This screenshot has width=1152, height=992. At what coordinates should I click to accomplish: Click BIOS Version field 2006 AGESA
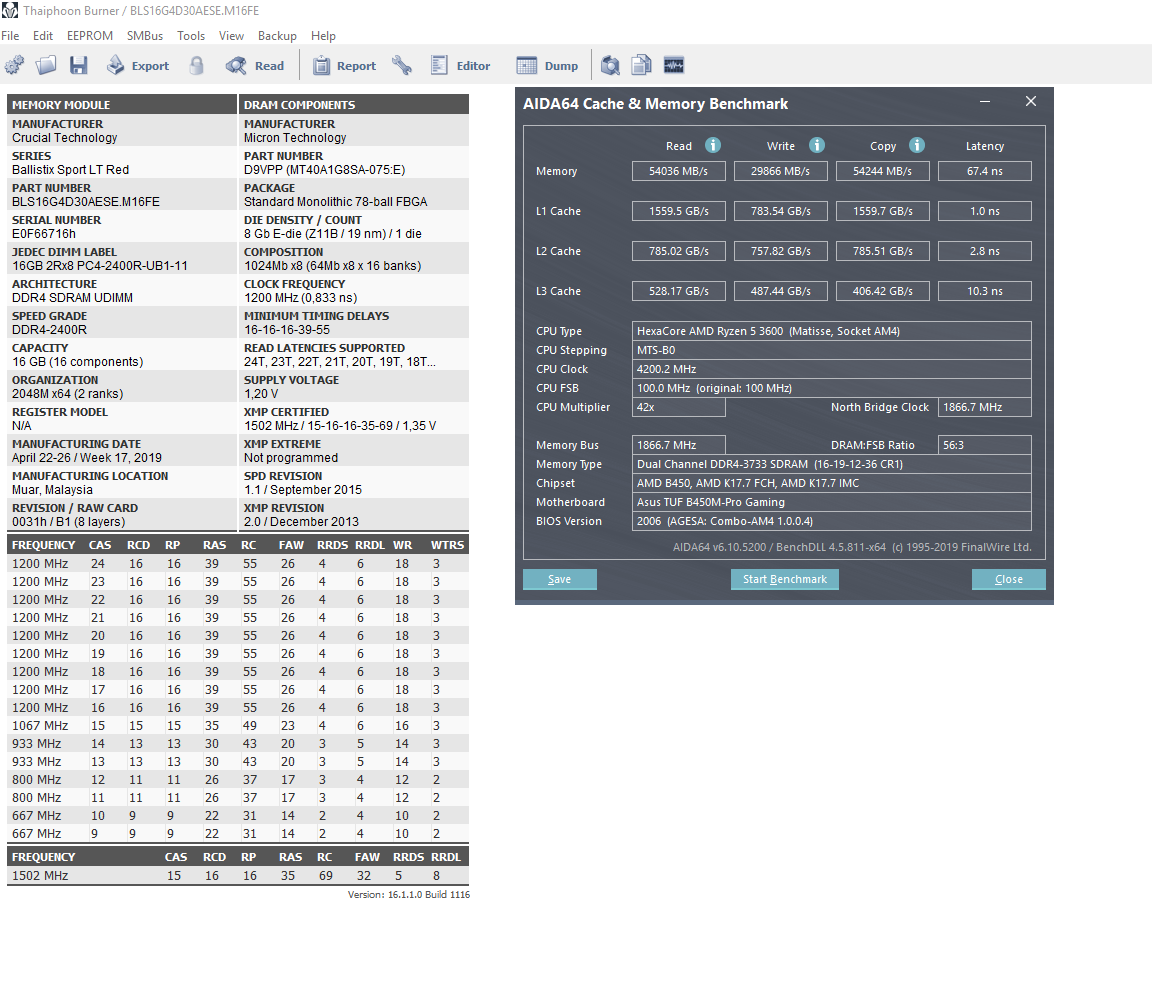[x=832, y=521]
